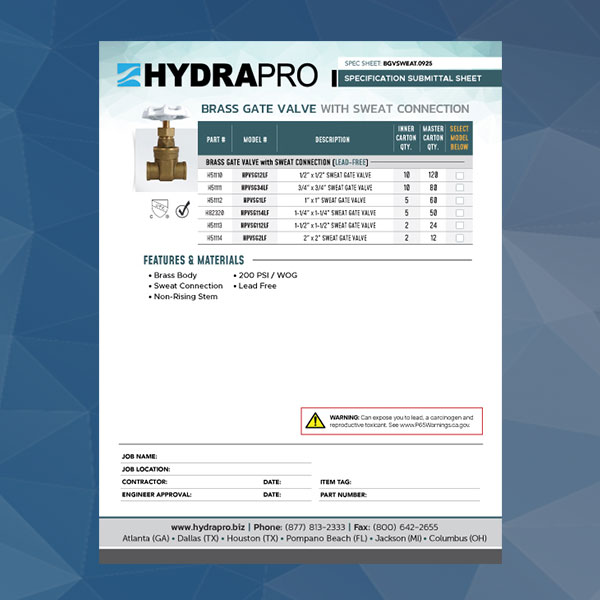Click model number HPVSG114LF

coord(255,213)
